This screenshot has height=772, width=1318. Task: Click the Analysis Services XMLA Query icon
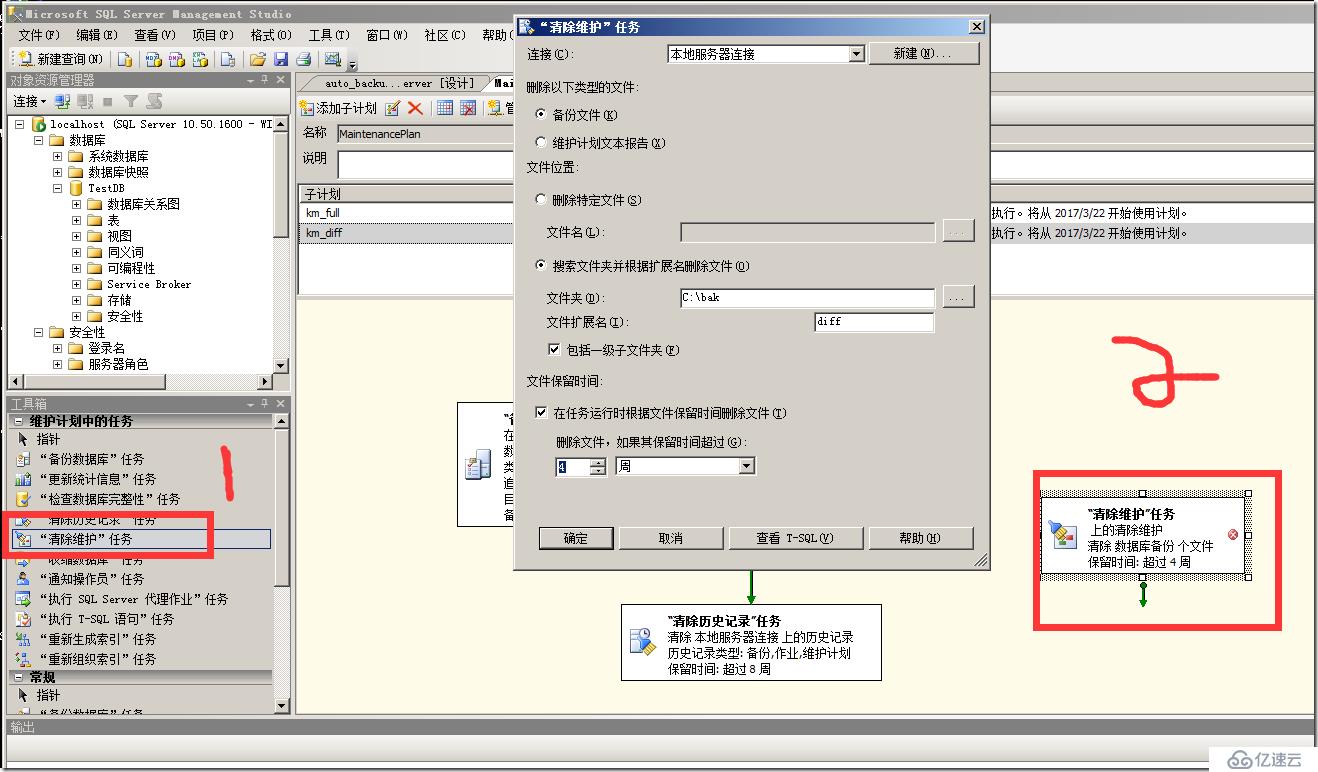click(199, 59)
